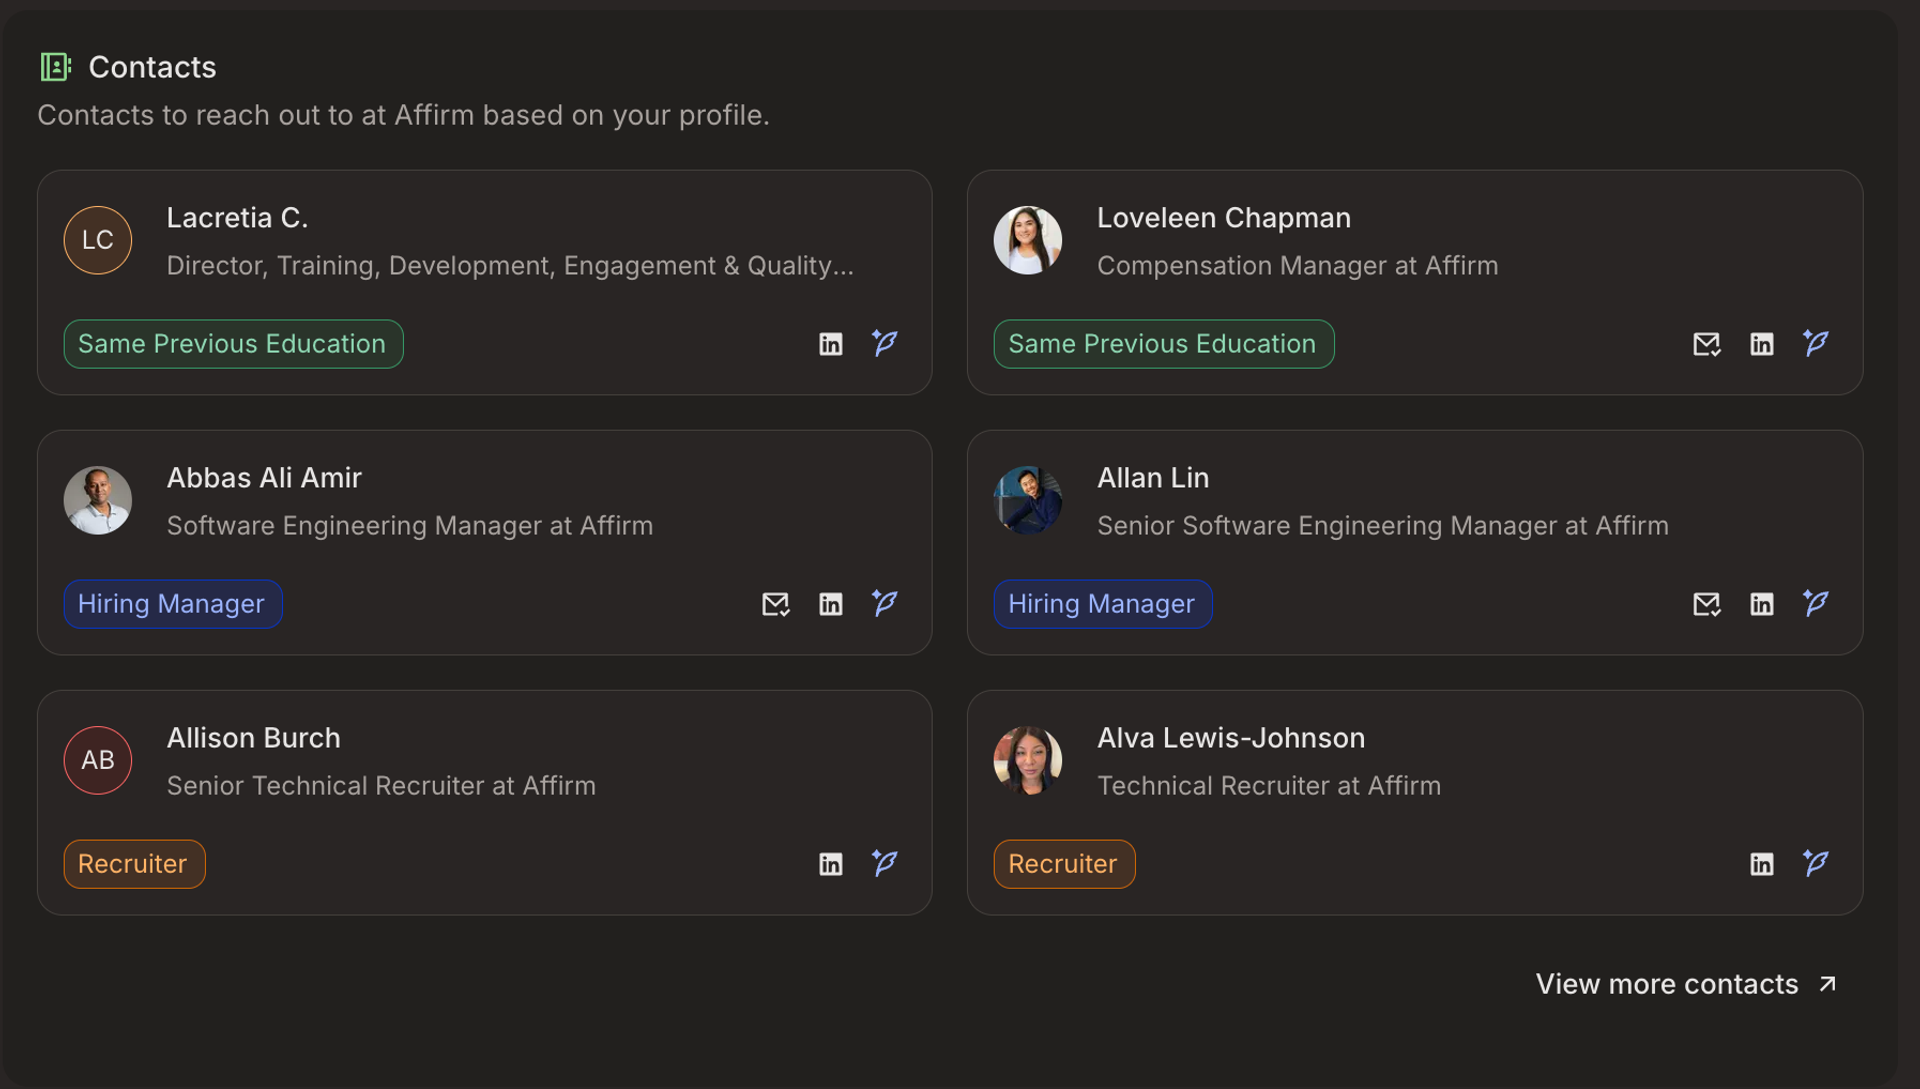Click Loveleen Chapman's profile photo

(1027, 240)
